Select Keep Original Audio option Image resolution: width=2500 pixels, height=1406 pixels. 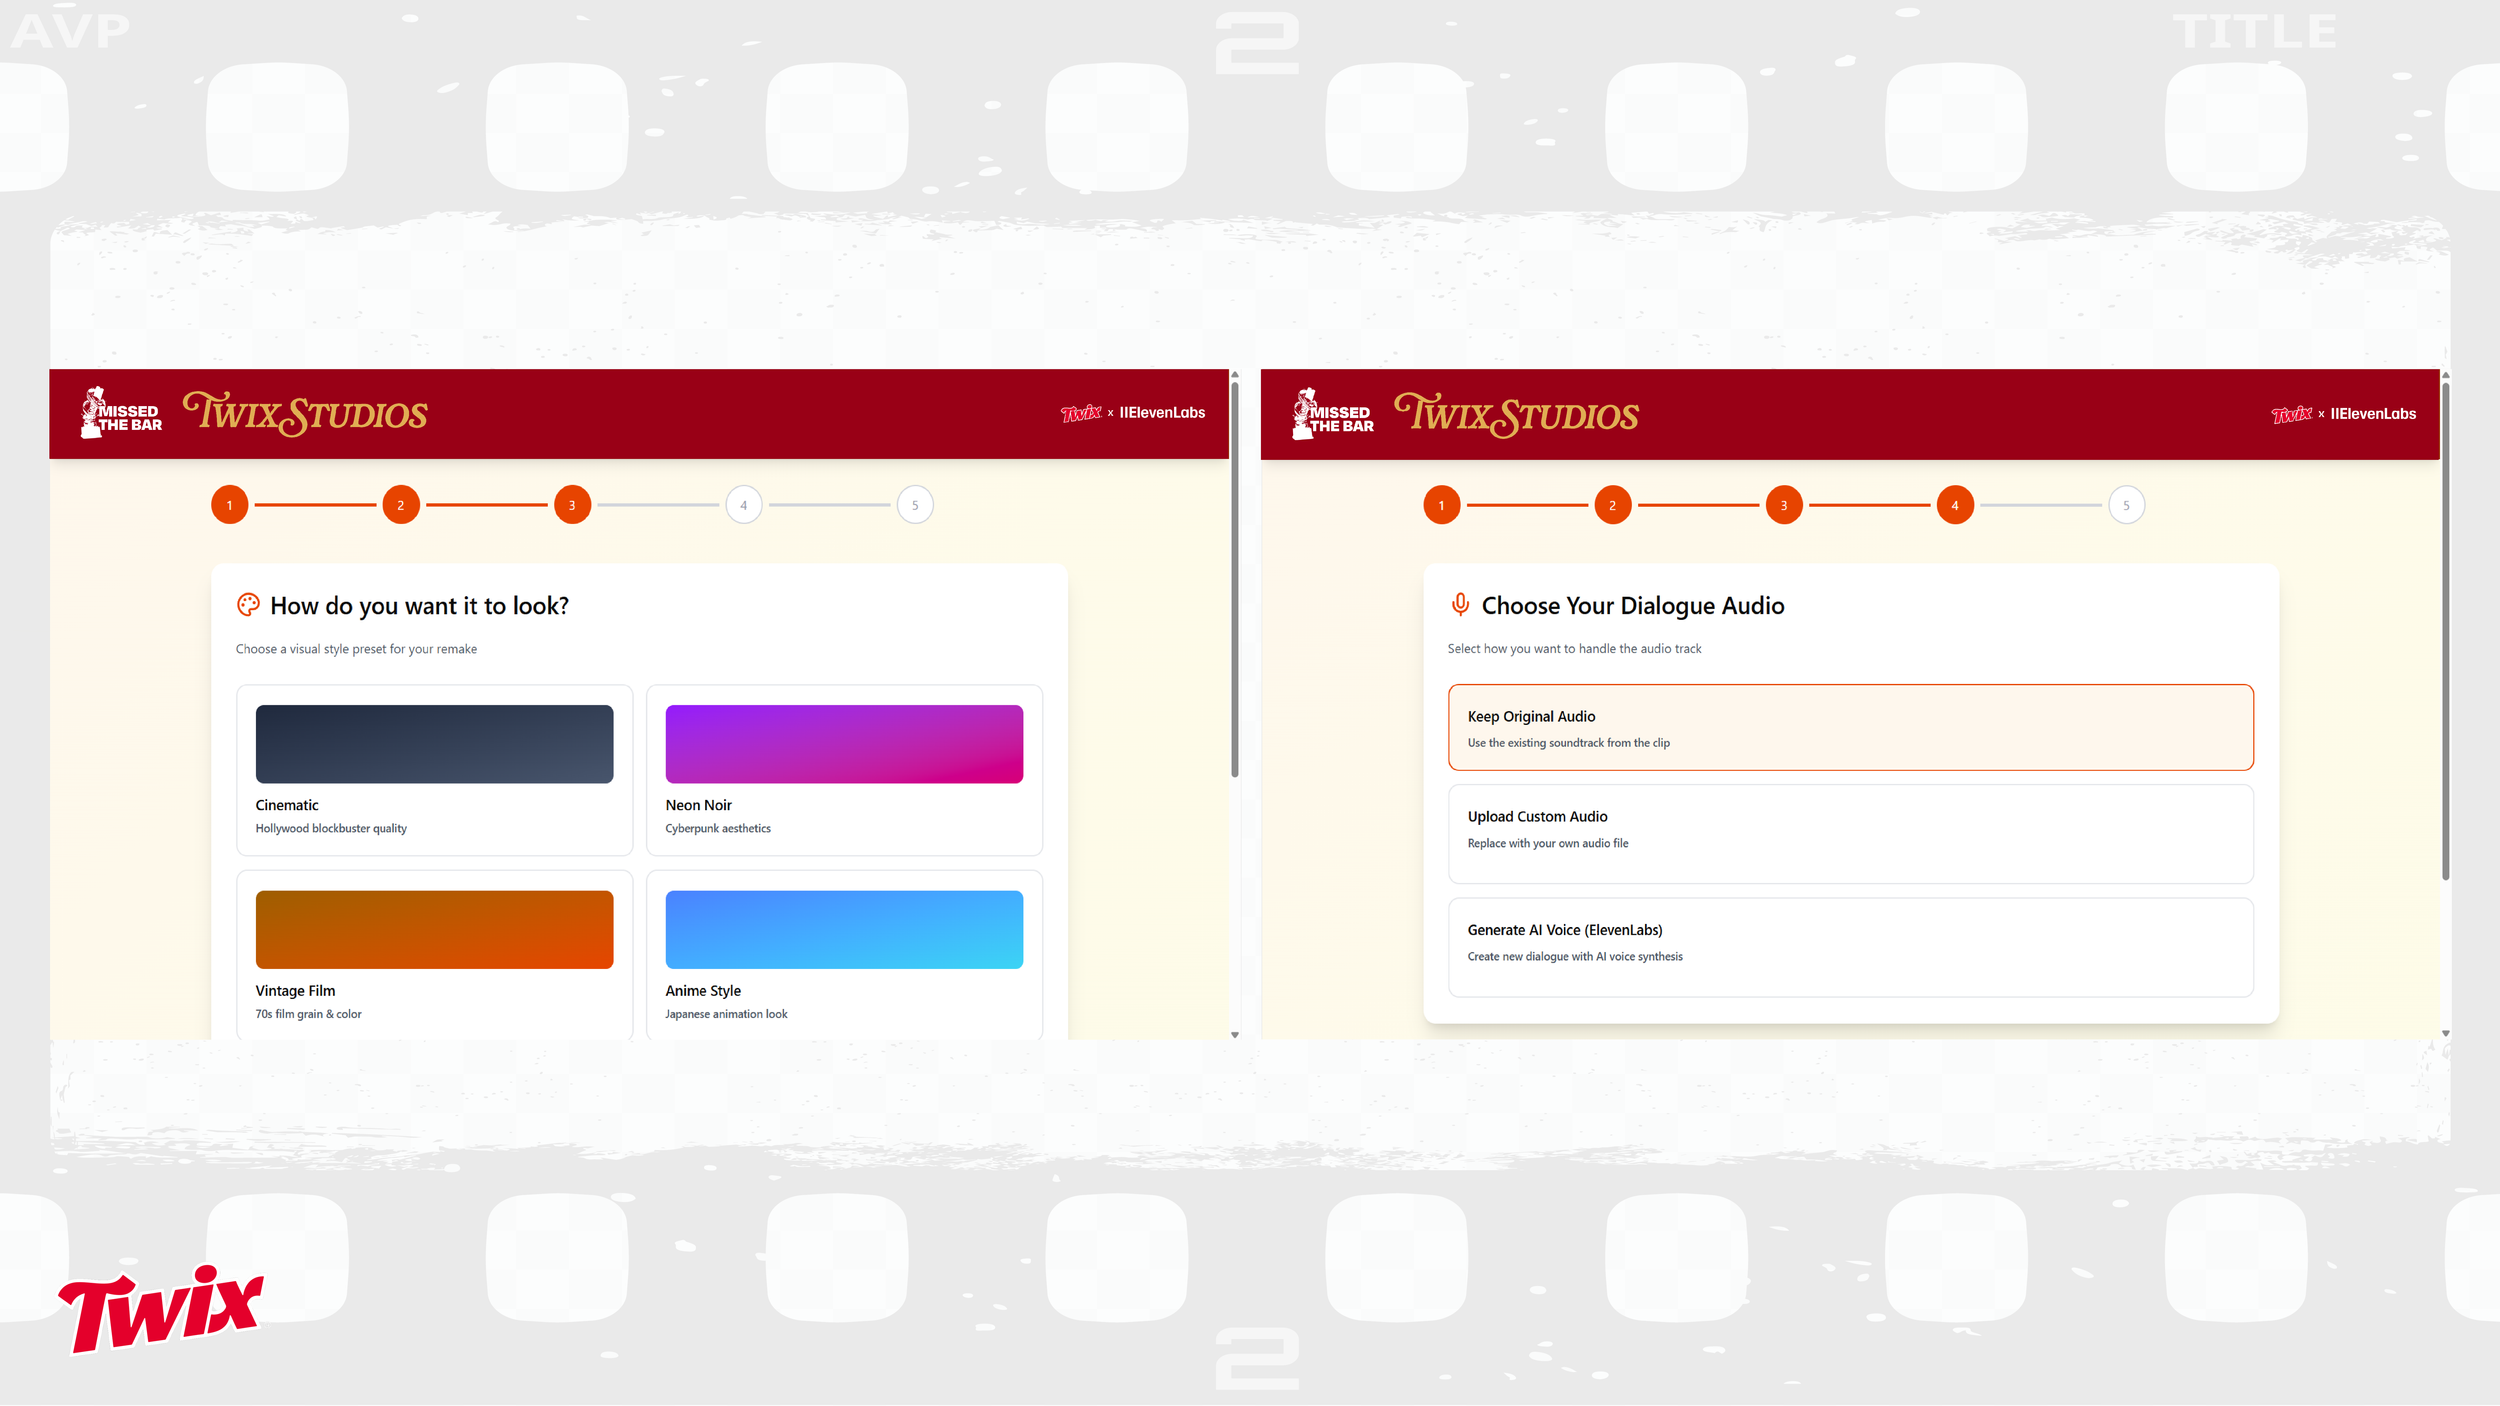point(1850,728)
